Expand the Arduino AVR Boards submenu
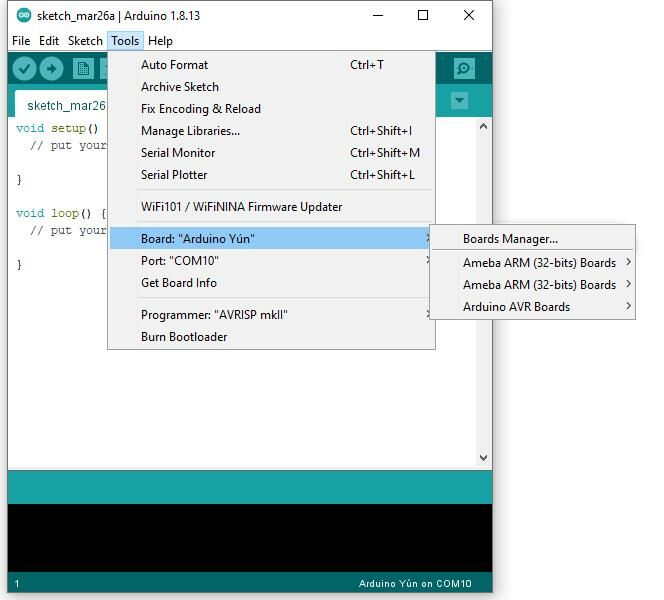Screen dimensions: 664x600 tap(532, 307)
